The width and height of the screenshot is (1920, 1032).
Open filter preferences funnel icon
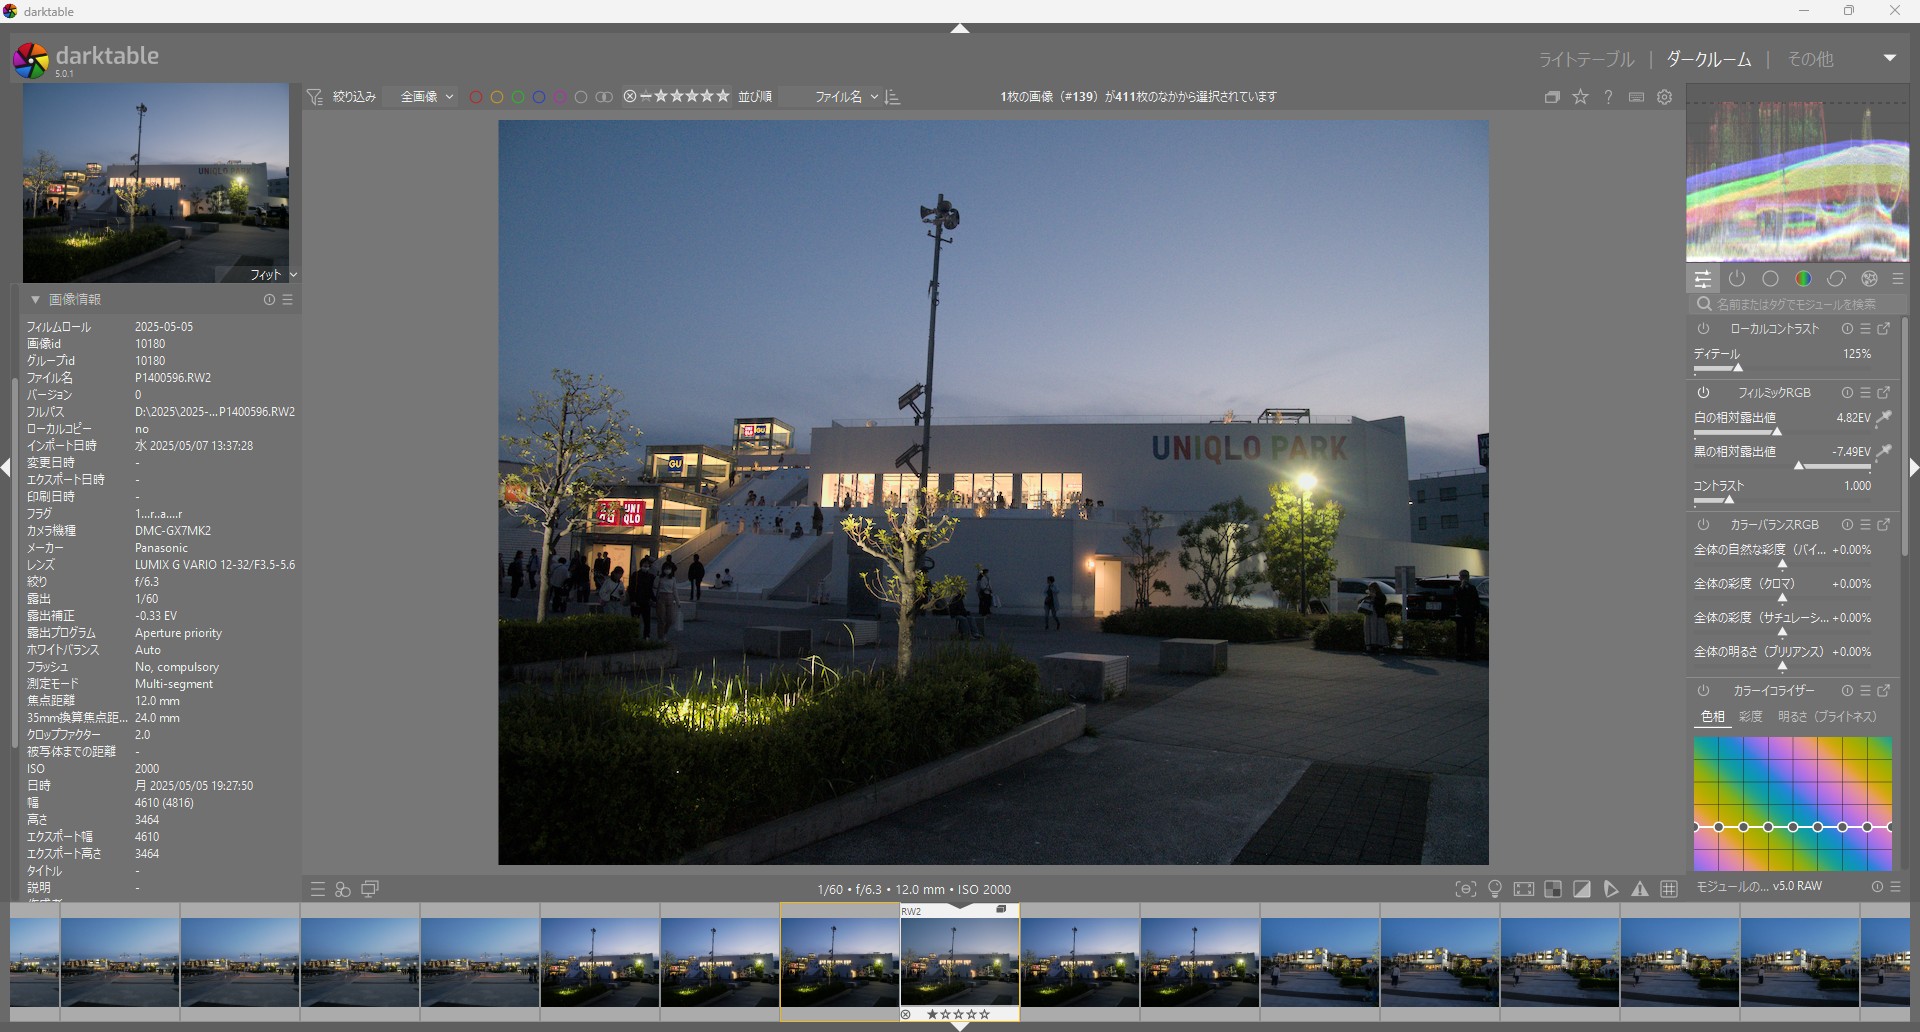(315, 97)
